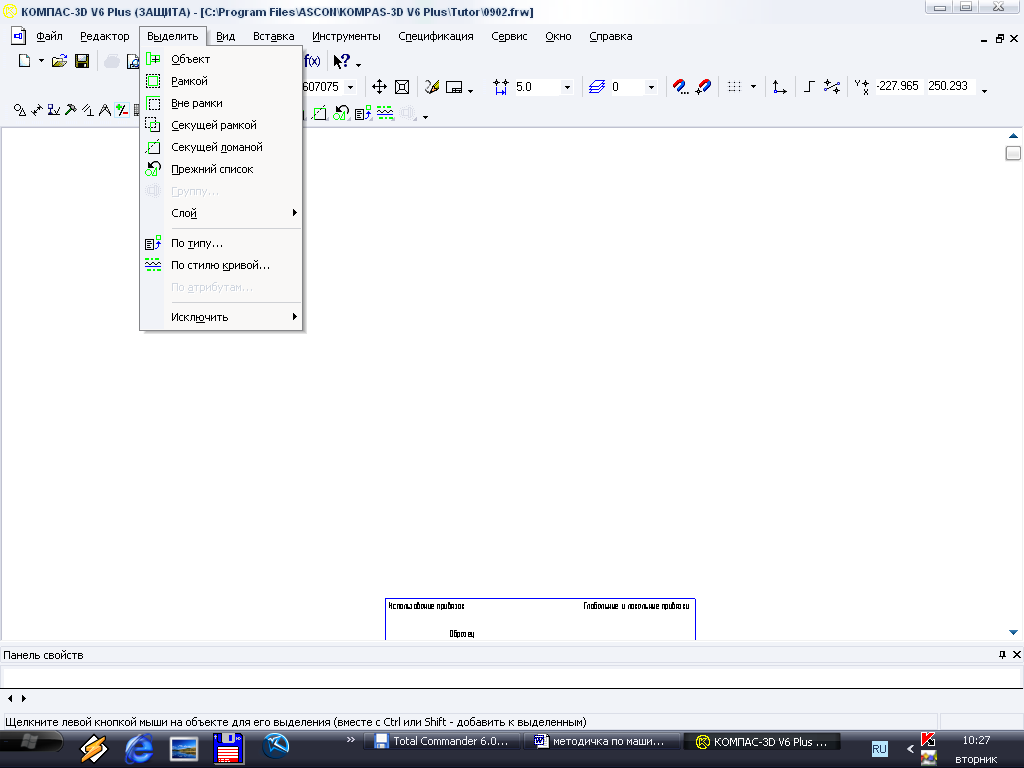Expand the Слой submenu
The height and width of the screenshot is (768, 1024).
pos(221,213)
